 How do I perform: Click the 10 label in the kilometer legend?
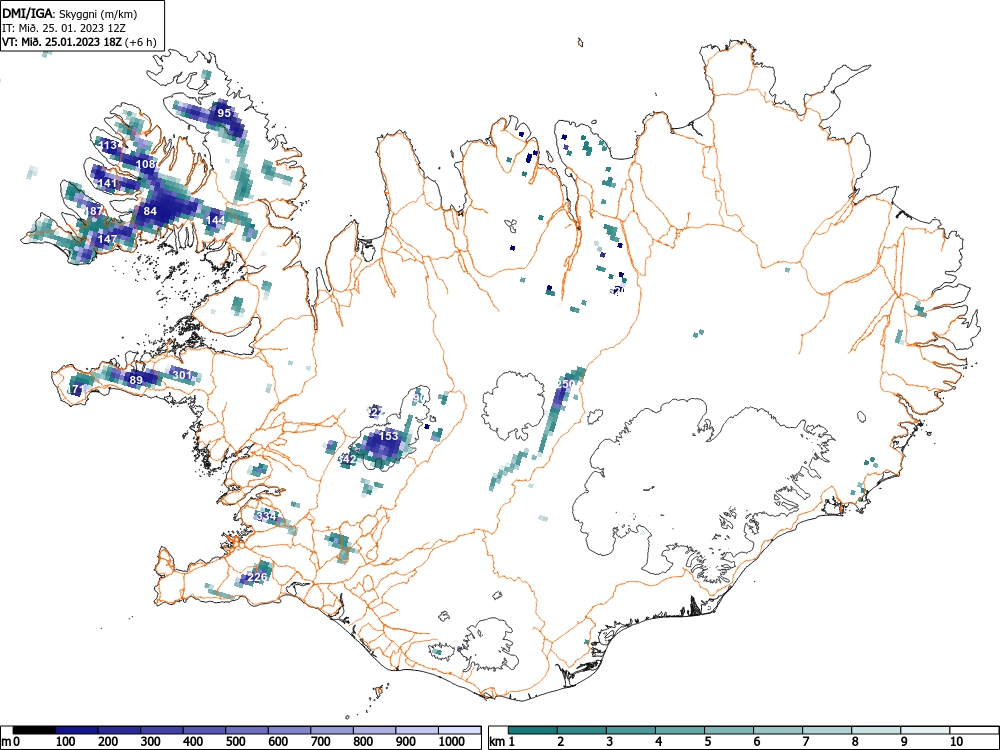tap(956, 742)
